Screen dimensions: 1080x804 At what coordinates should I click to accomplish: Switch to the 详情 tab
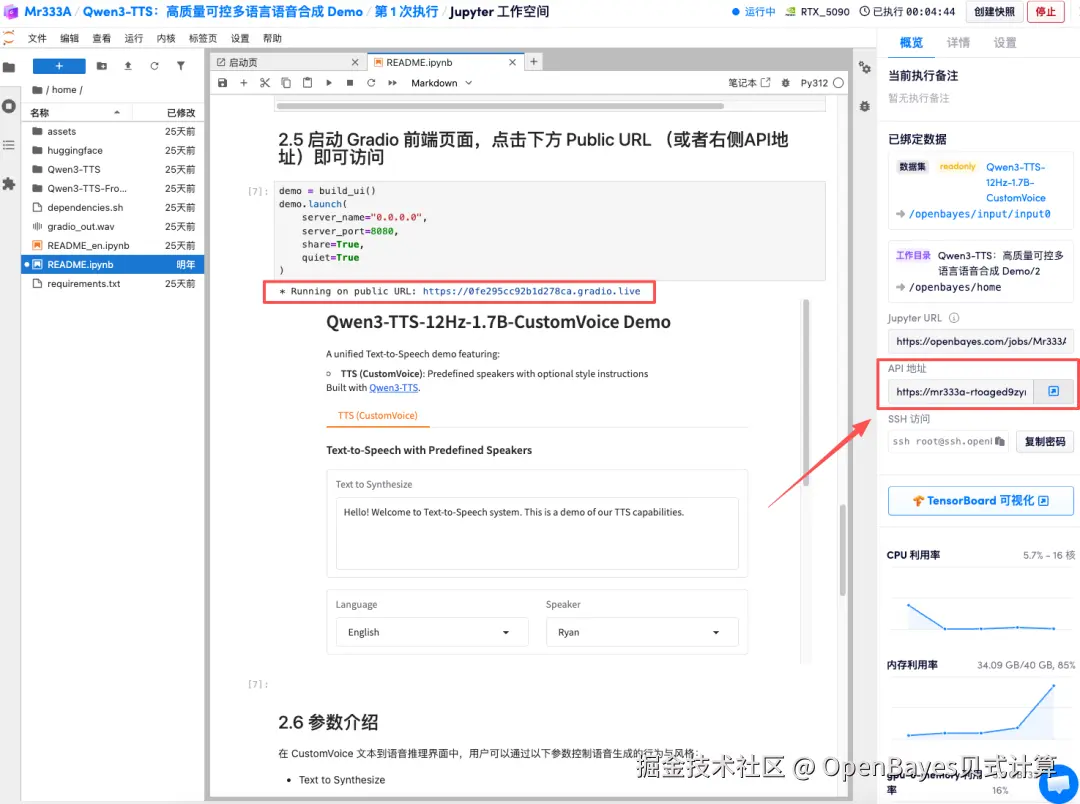click(x=958, y=43)
